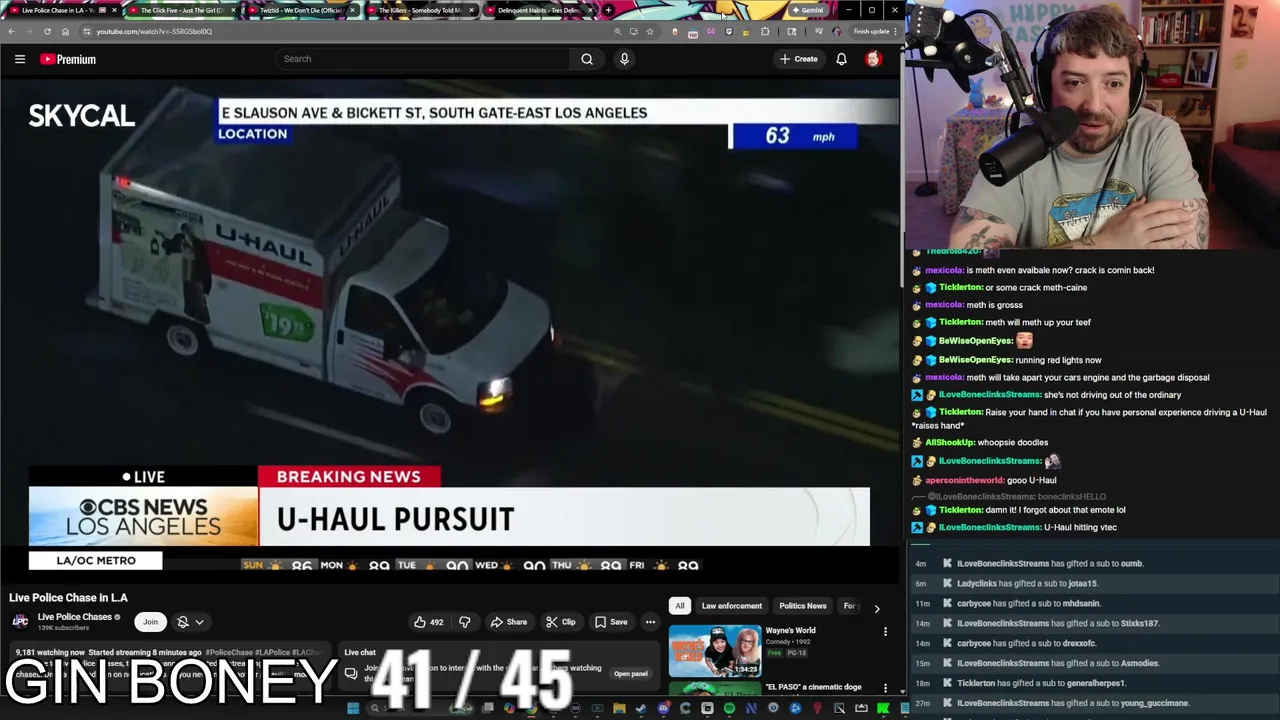Open a new browser tab with plus
The image size is (1280, 720).
click(x=608, y=10)
